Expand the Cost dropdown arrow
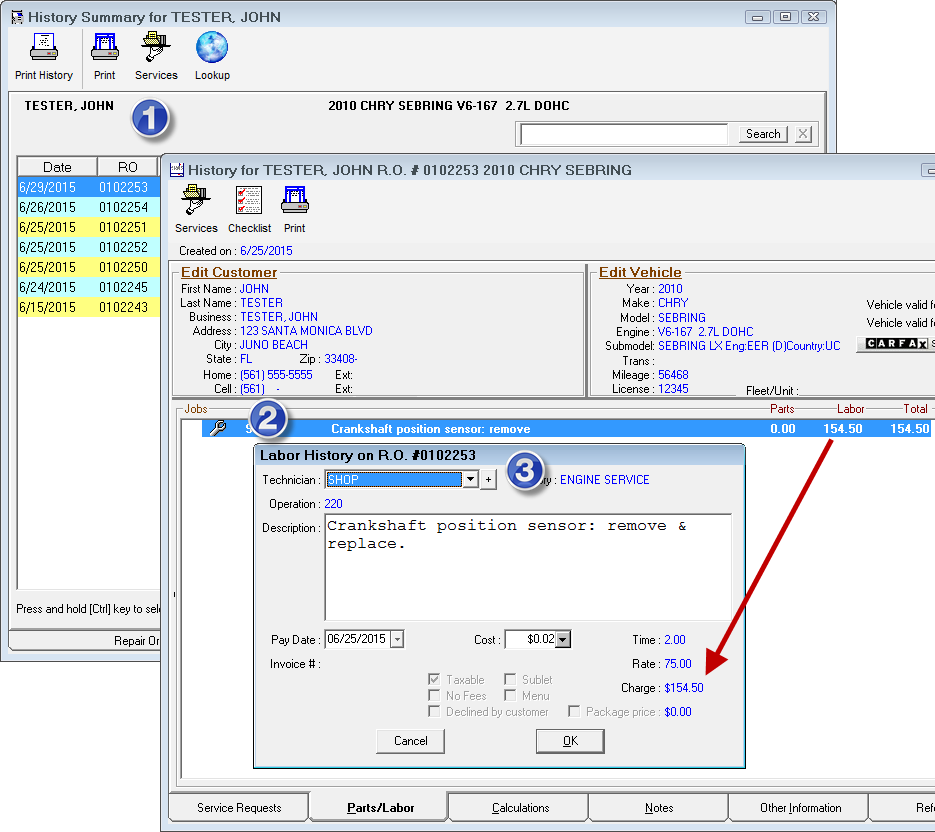 tap(562, 640)
